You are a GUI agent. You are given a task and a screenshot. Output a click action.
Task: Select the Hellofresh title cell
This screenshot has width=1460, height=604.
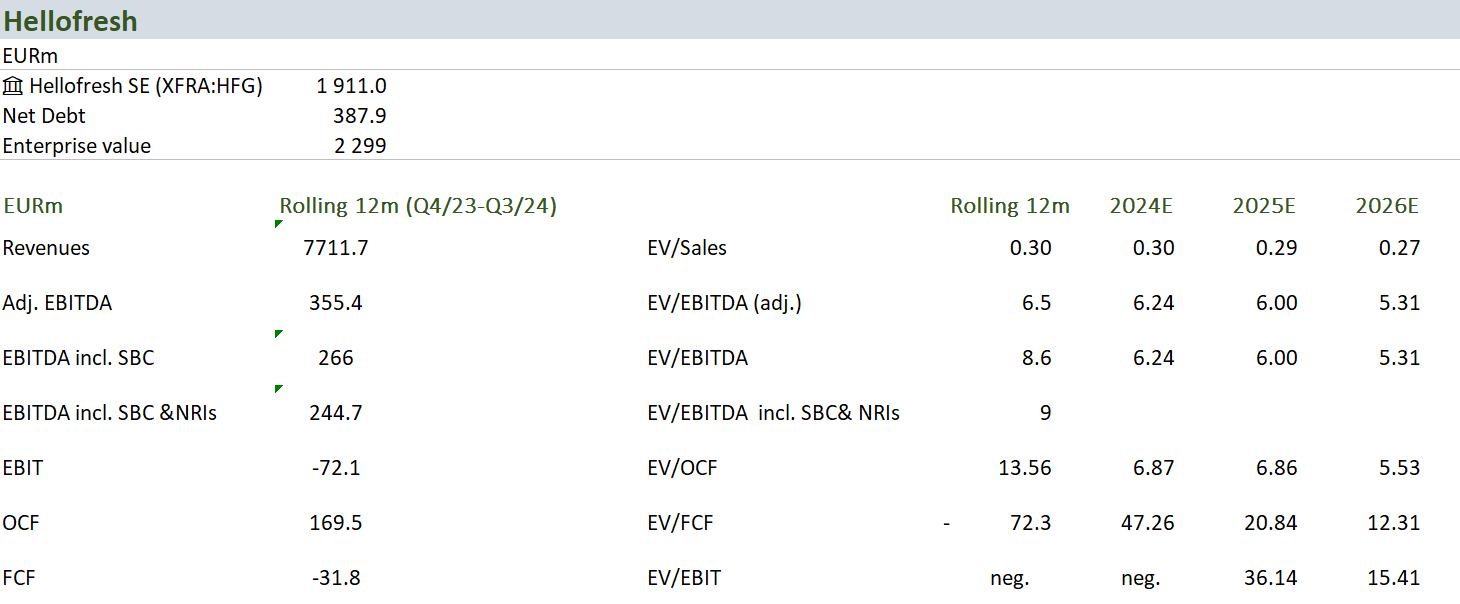(70, 21)
